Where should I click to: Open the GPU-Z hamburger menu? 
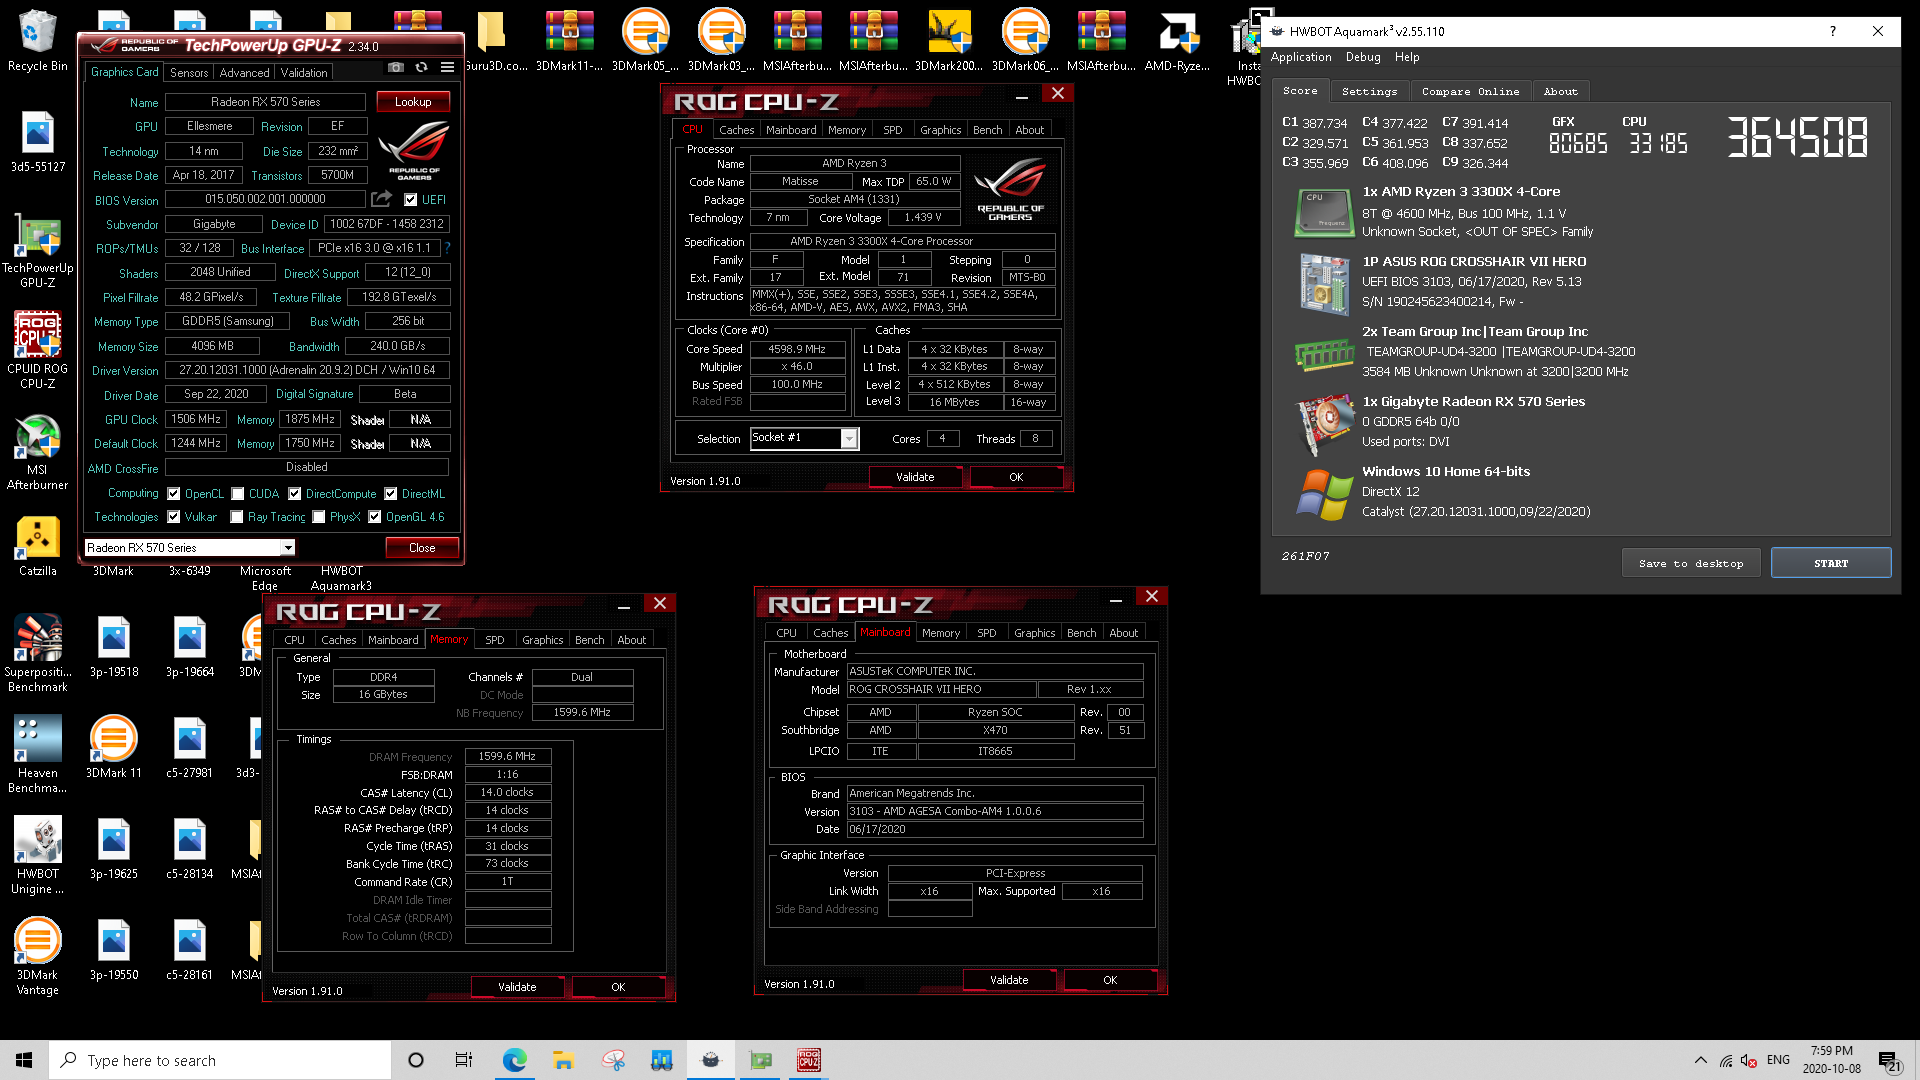tap(447, 68)
